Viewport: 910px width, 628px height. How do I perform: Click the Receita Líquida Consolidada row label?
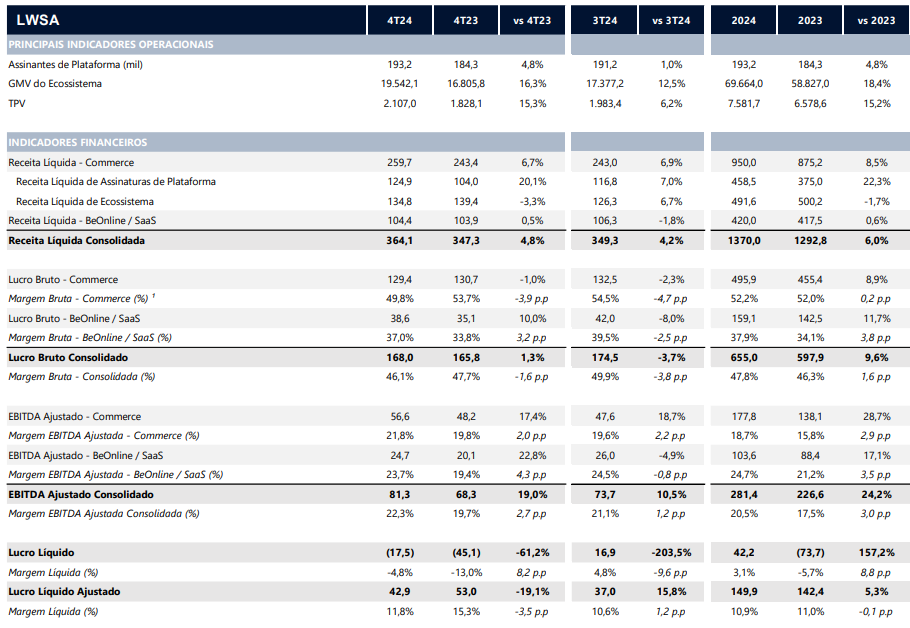[x=77, y=240]
